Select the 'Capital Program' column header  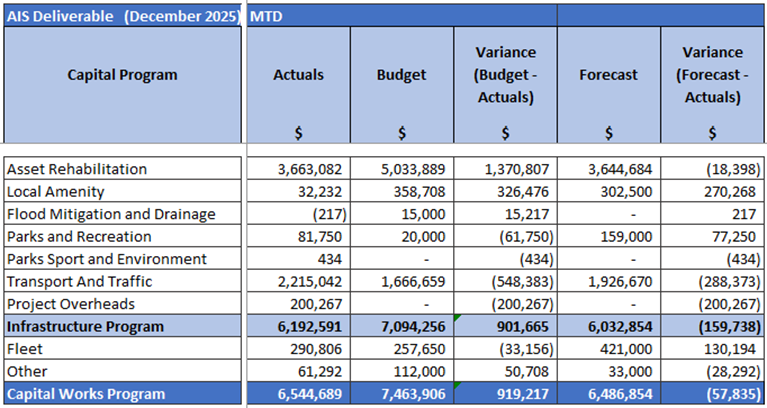tap(122, 75)
